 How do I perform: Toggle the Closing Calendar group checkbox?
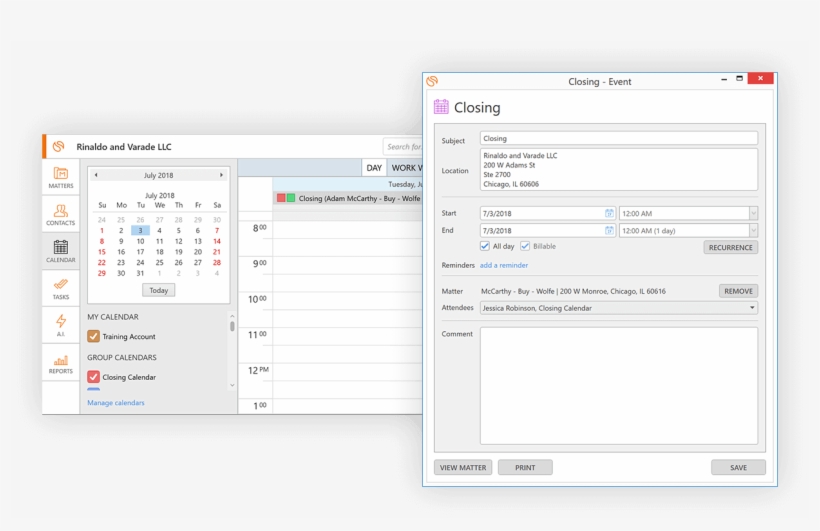click(94, 377)
